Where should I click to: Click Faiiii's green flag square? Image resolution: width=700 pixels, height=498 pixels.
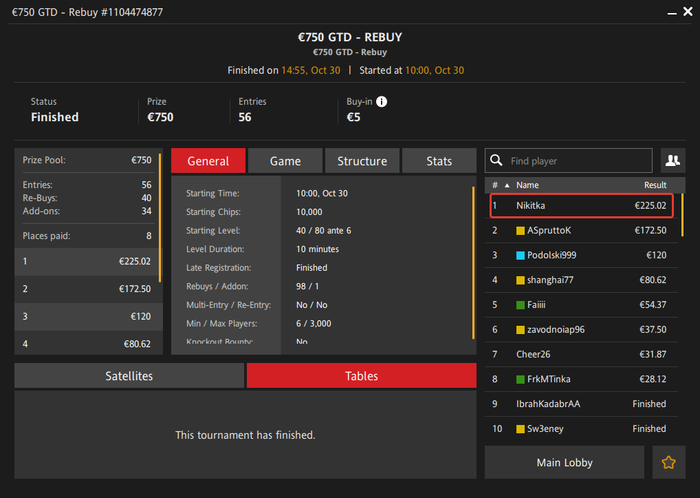point(520,305)
